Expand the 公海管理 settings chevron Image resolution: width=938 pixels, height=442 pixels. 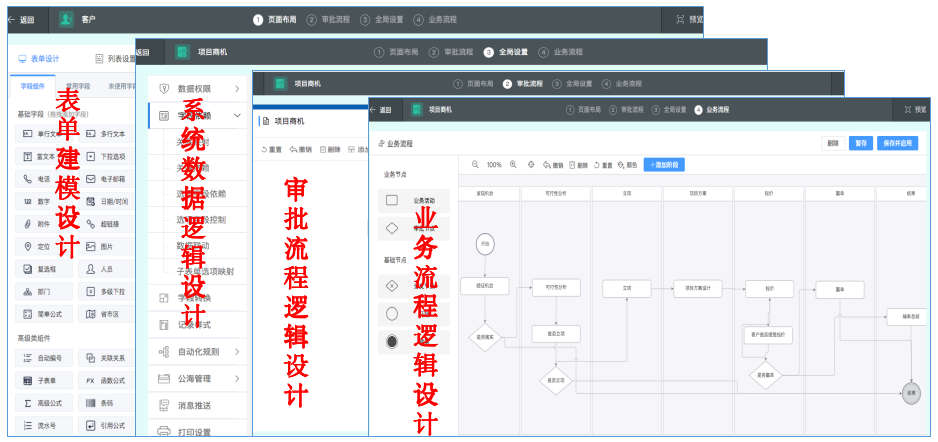[237, 379]
